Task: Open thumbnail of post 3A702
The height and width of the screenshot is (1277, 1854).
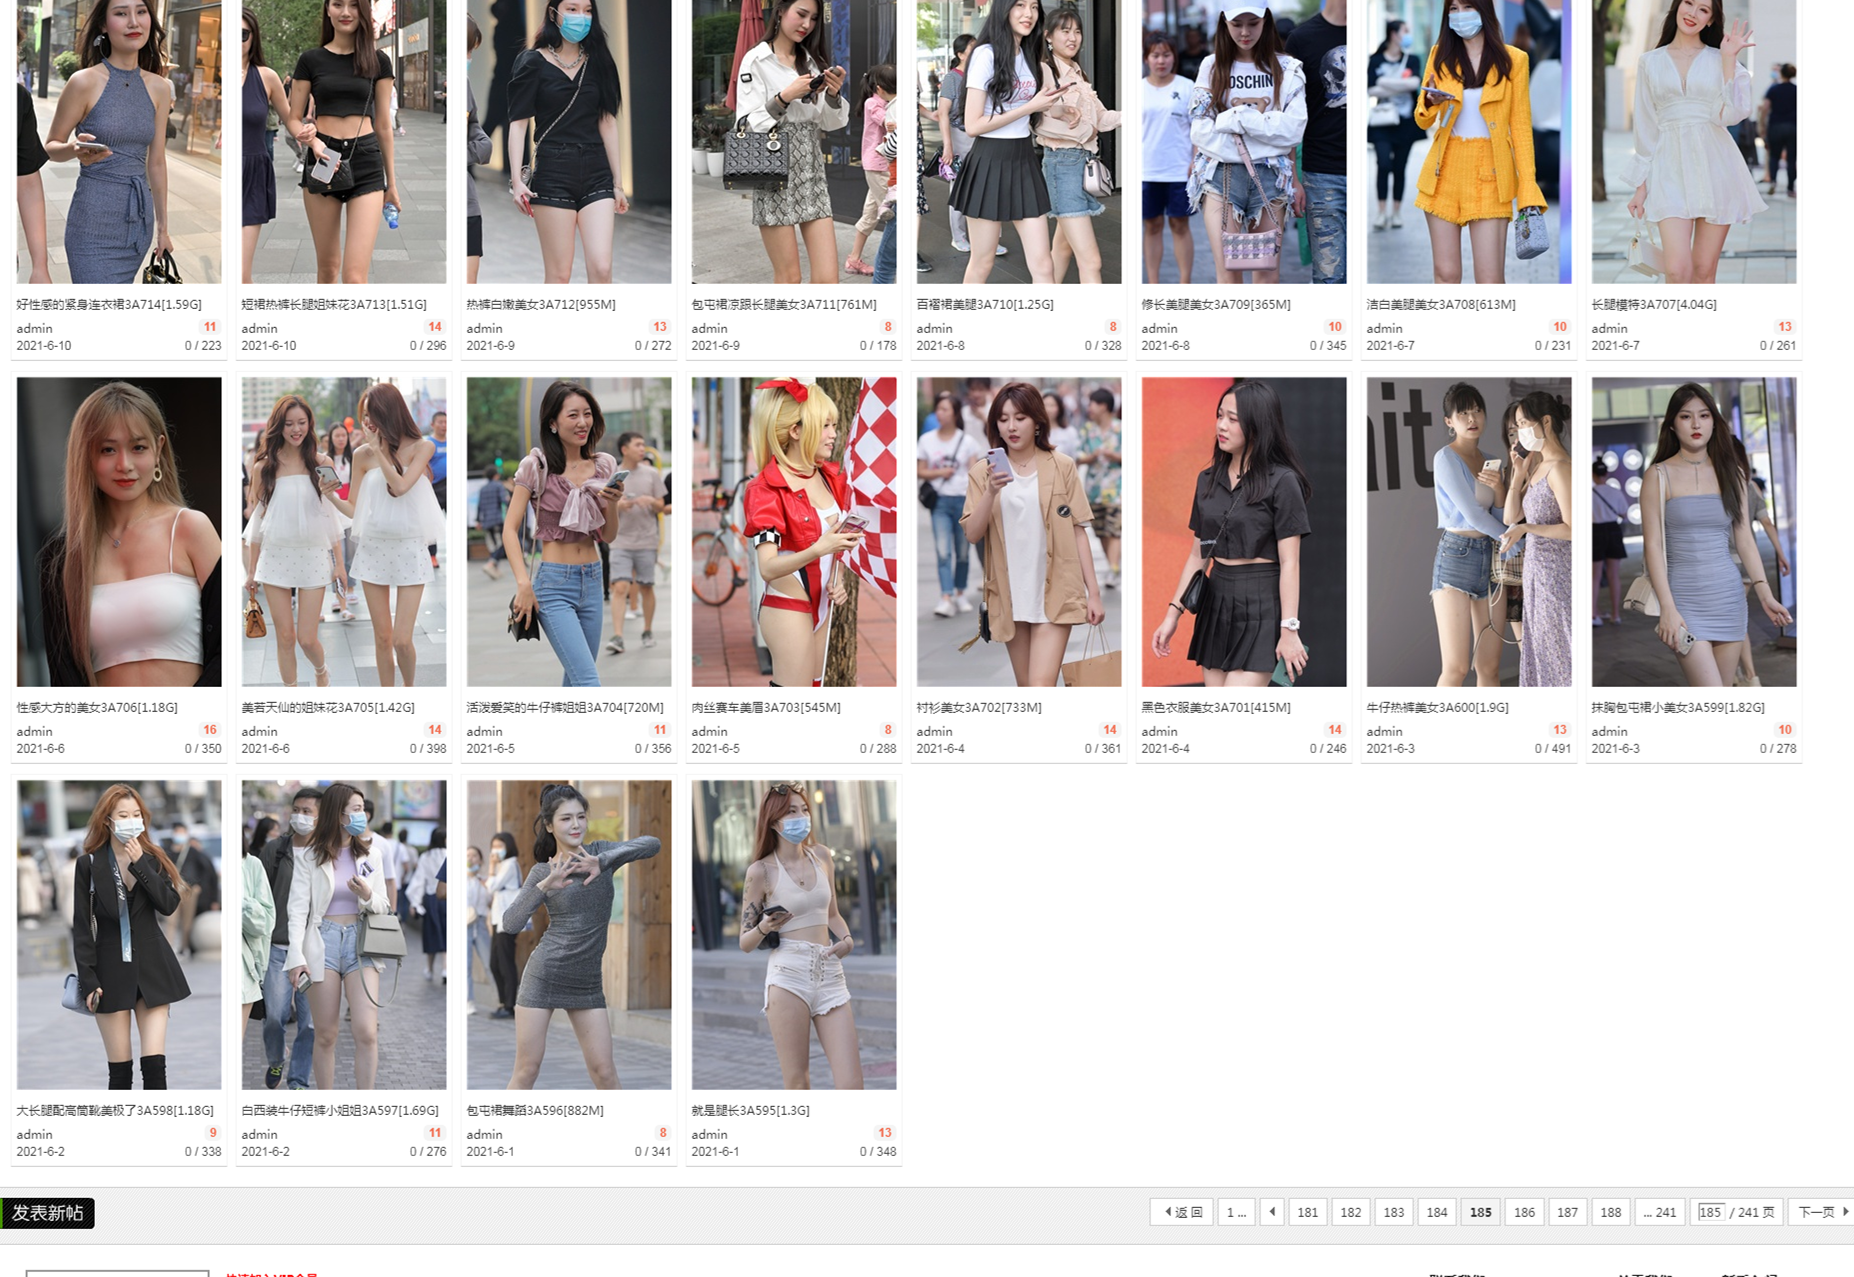Action: point(1019,532)
